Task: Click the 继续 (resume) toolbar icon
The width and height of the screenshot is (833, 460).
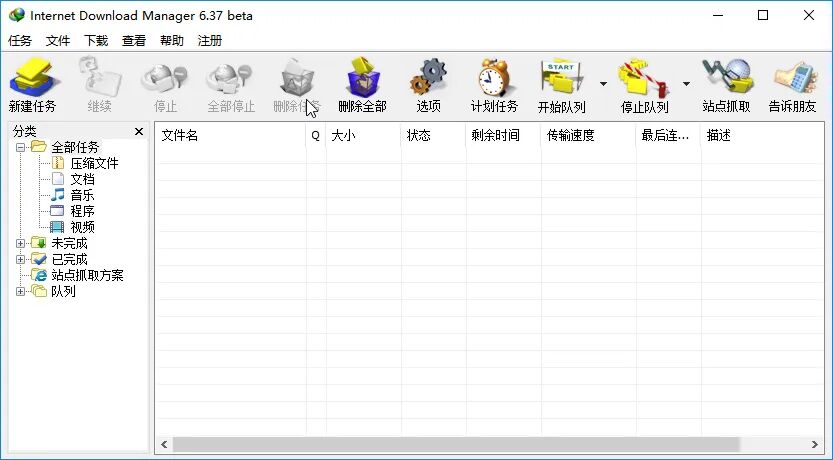Action: point(99,78)
